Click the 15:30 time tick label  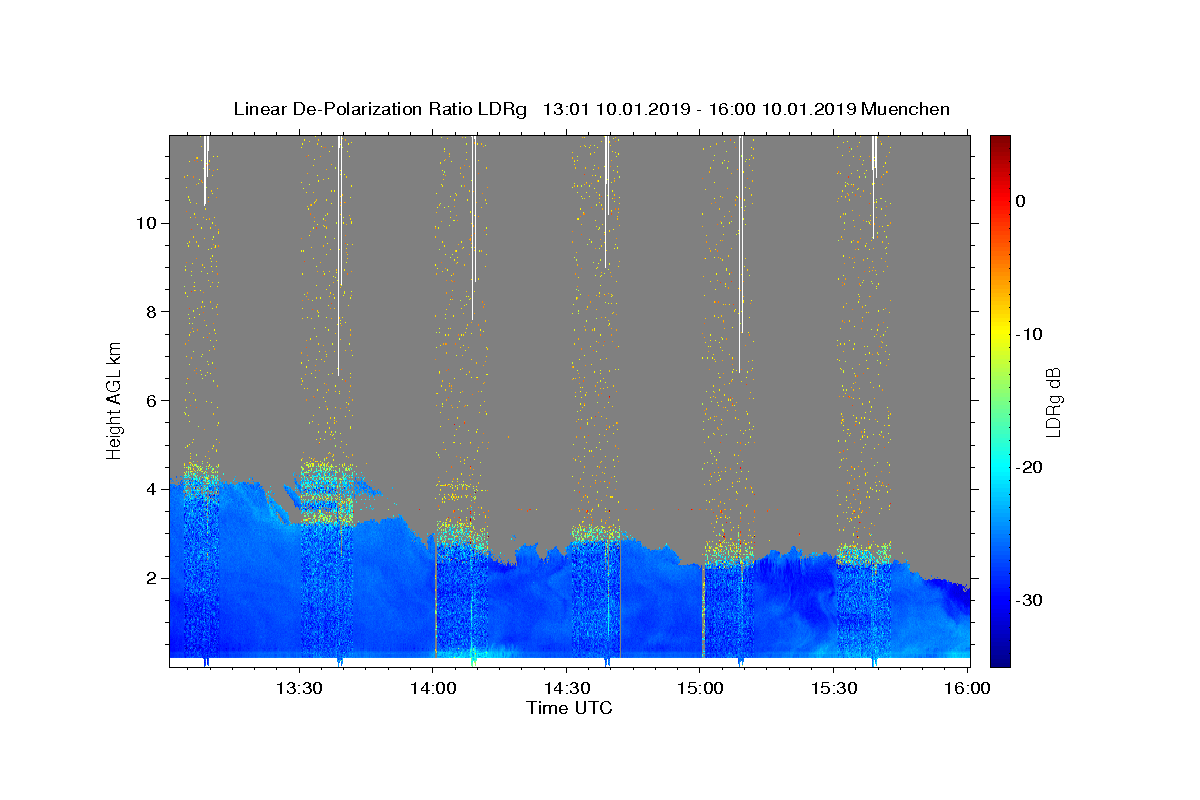(834, 688)
